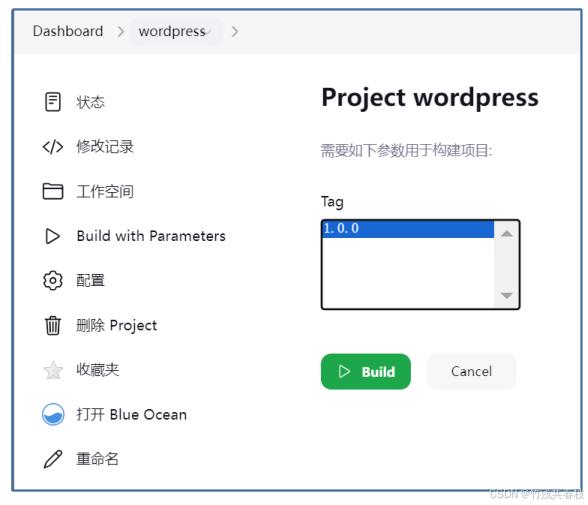Select Build with Parameters in sidebar
Image resolution: width=588 pixels, height=505 pixels.
pos(151,236)
